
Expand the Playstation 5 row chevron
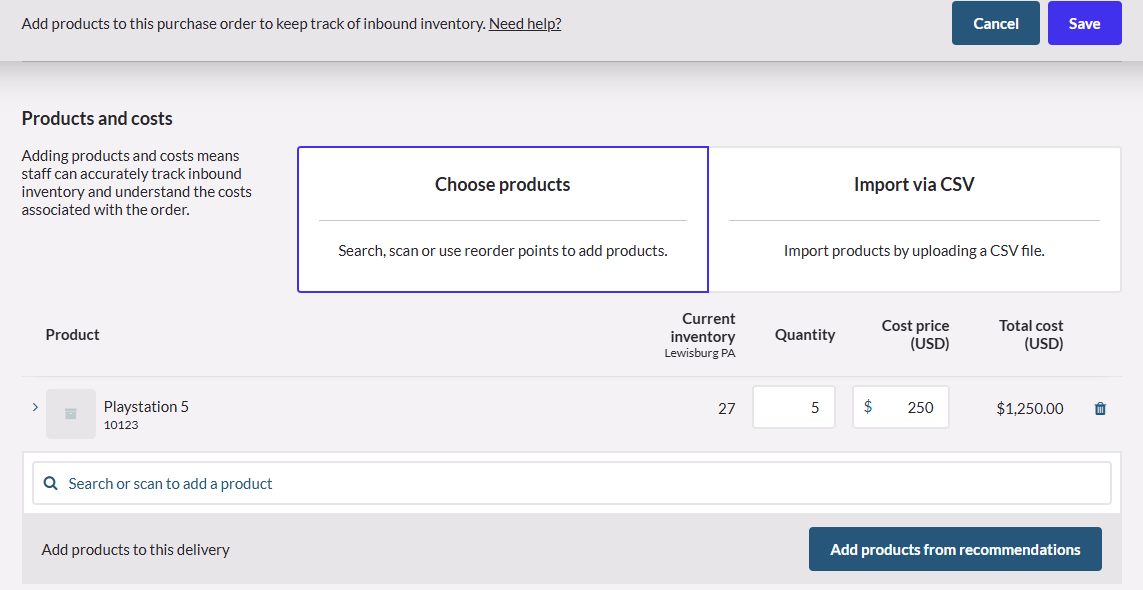[35, 407]
